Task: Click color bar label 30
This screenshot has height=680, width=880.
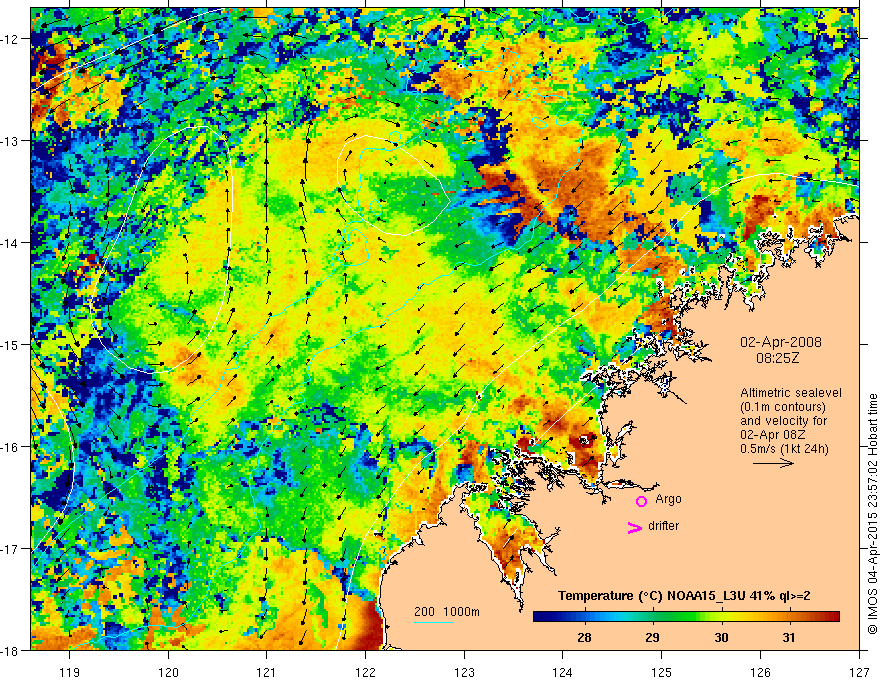Action: pyautogui.click(x=721, y=638)
